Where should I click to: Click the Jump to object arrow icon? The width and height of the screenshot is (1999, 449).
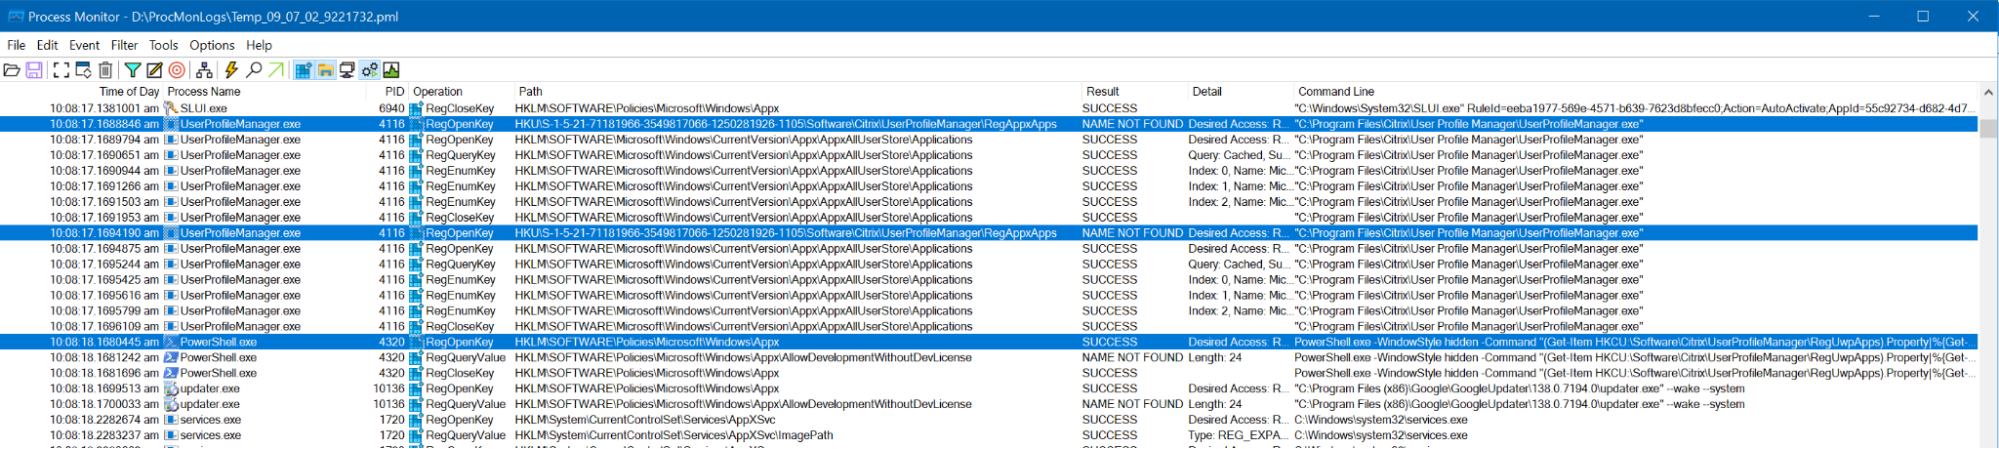pyautogui.click(x=276, y=70)
